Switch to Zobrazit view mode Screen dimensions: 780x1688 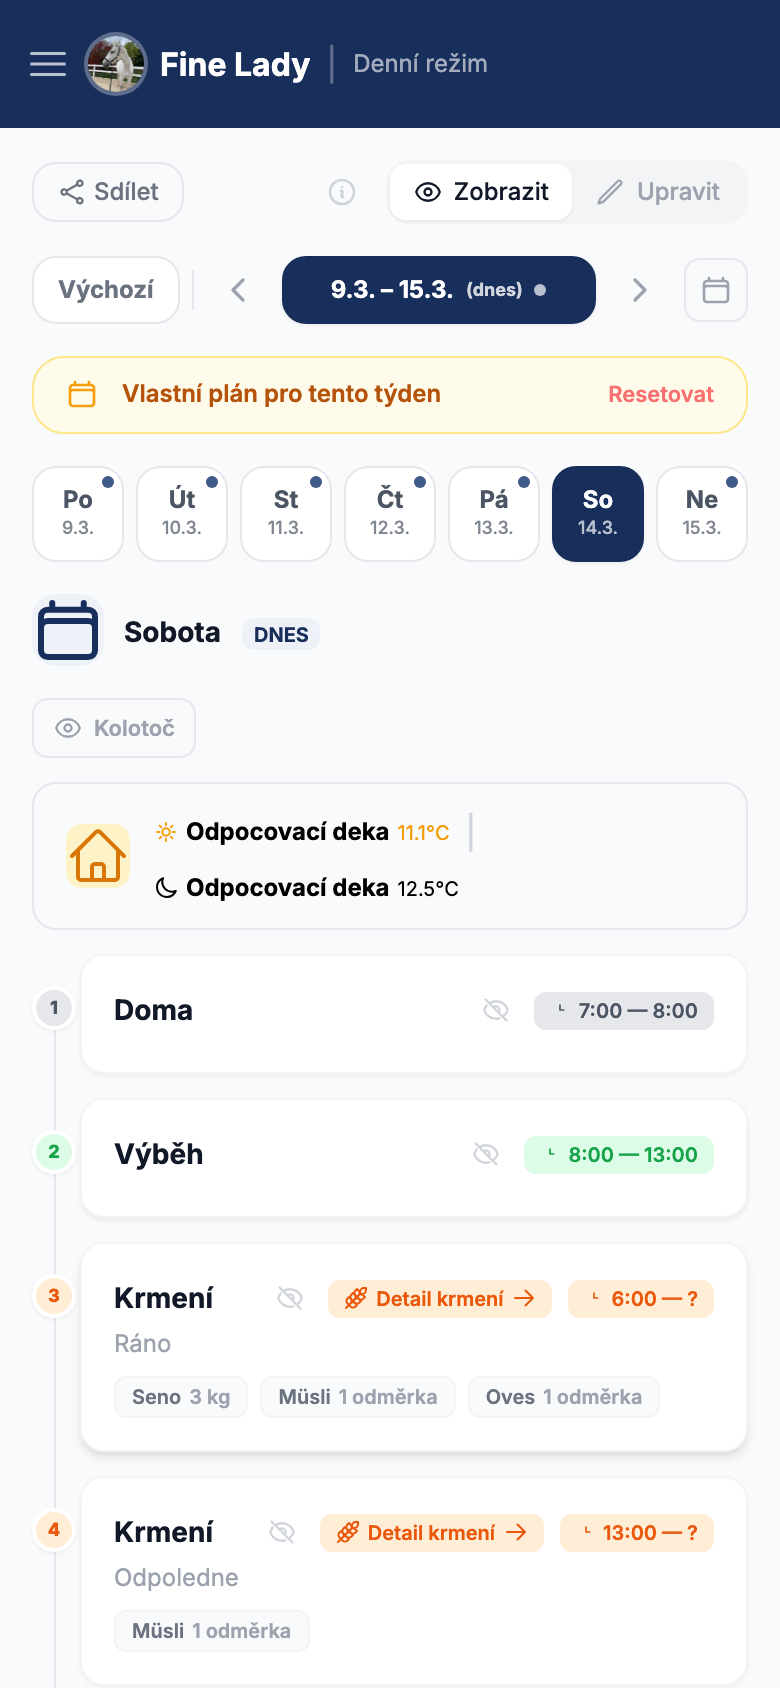482,192
